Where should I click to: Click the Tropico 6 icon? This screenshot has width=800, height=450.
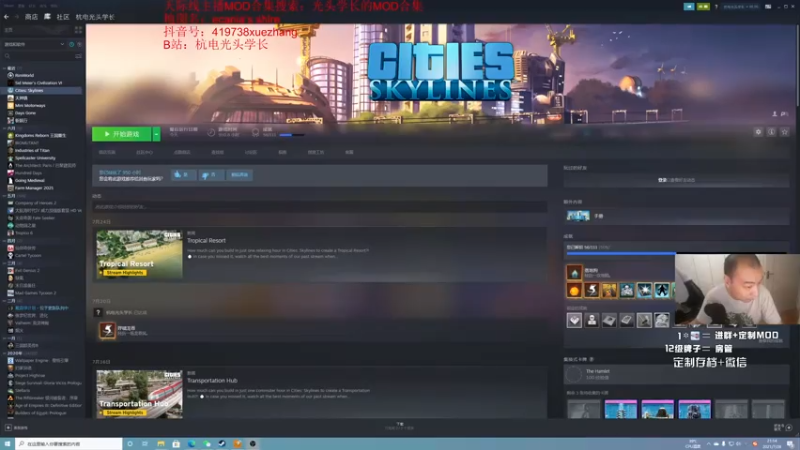(10, 233)
